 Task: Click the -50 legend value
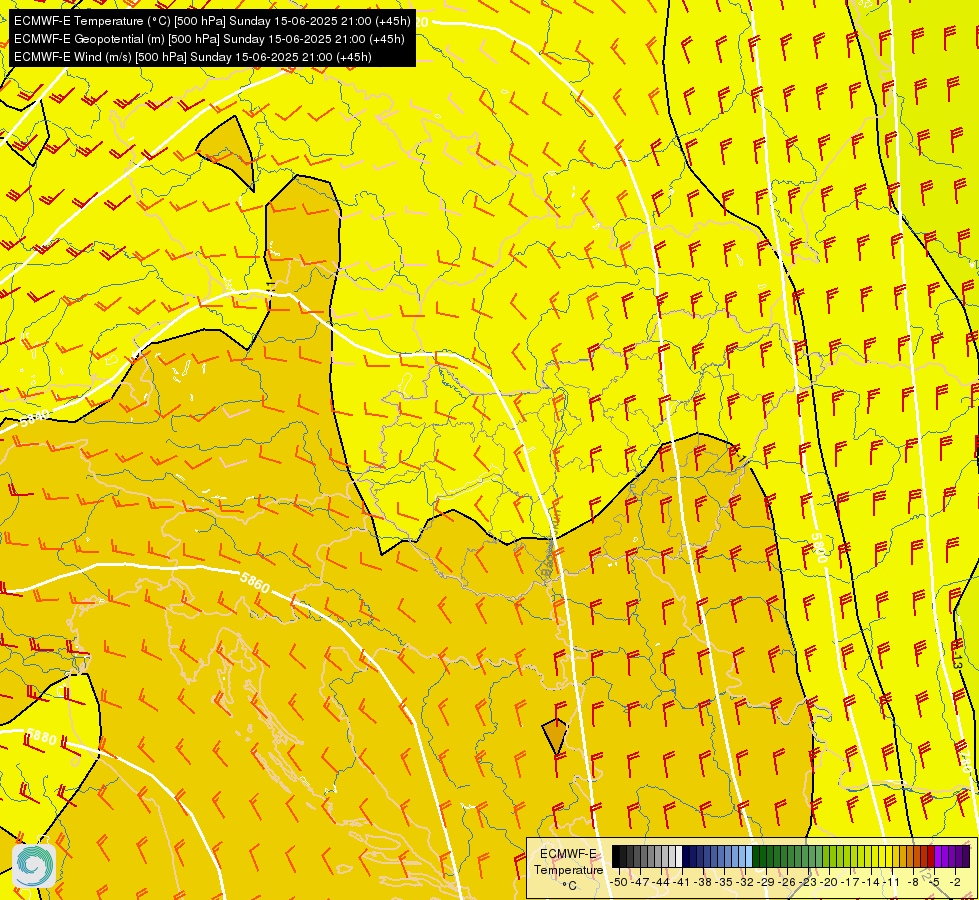pos(619,882)
